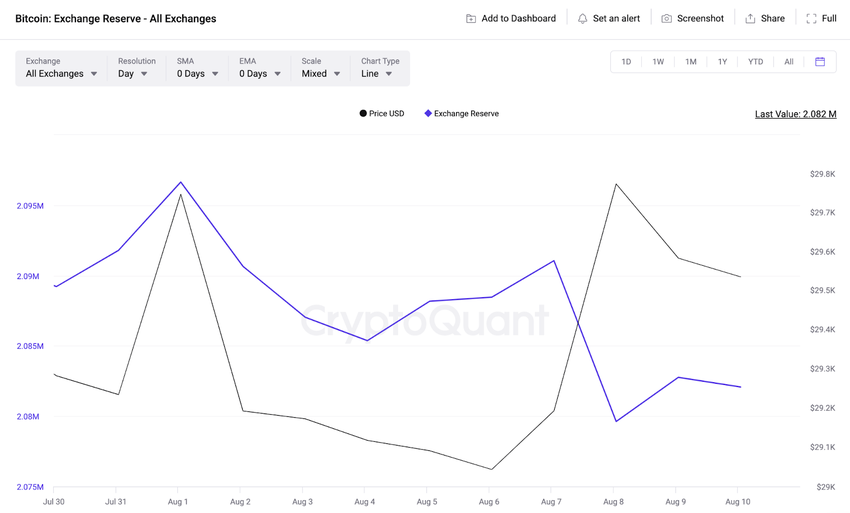Open the Resolution Day dropdown

point(136,68)
